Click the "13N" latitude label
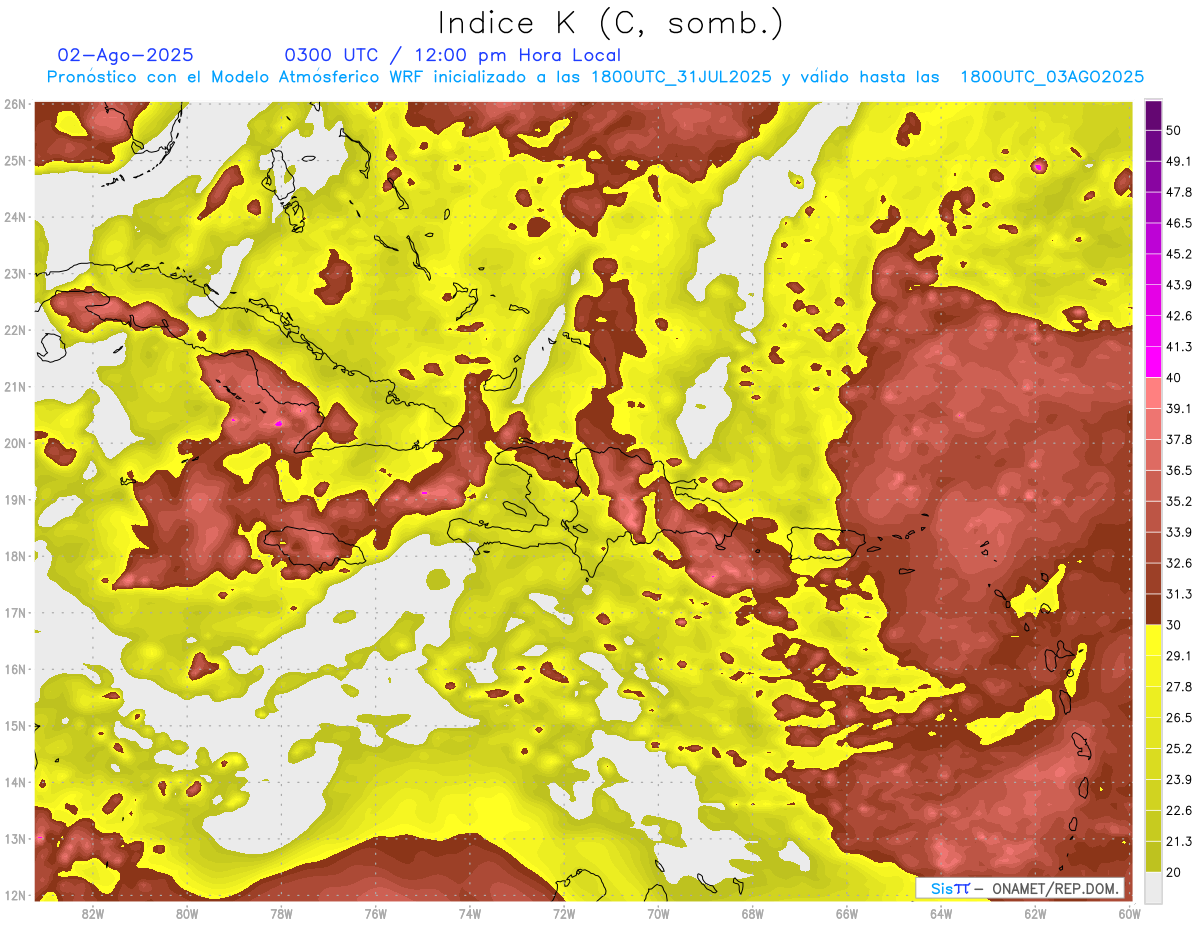Viewport: 1200px width, 927px height. point(15,838)
